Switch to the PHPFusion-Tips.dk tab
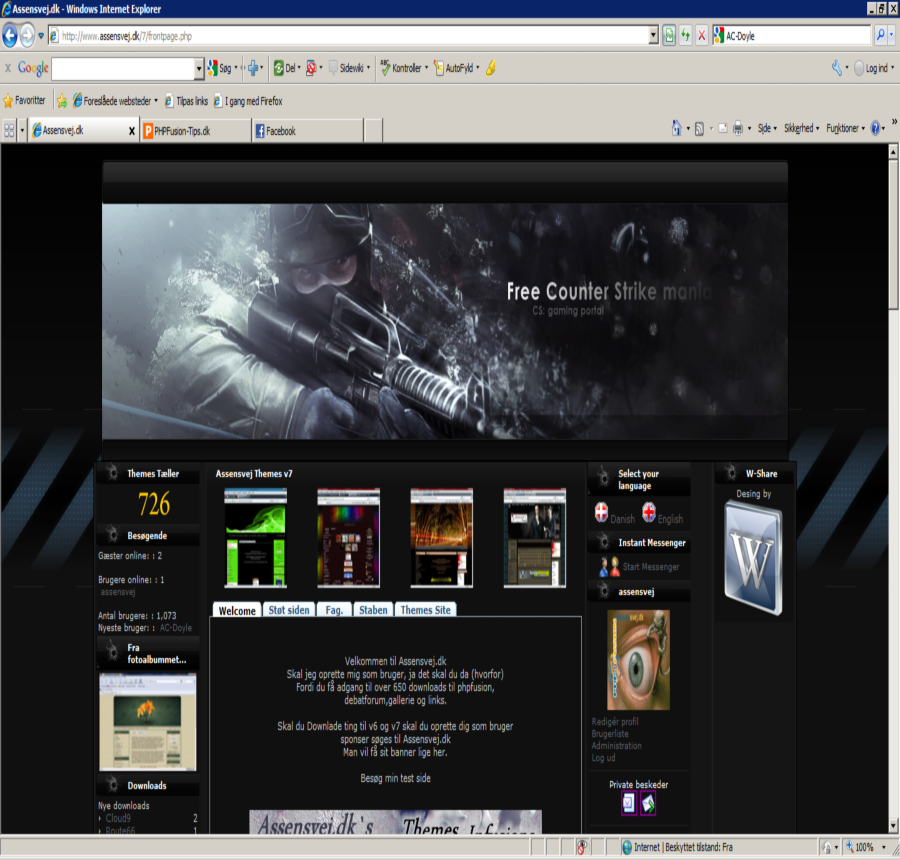Image resolution: width=900 pixels, height=860 pixels. point(196,131)
